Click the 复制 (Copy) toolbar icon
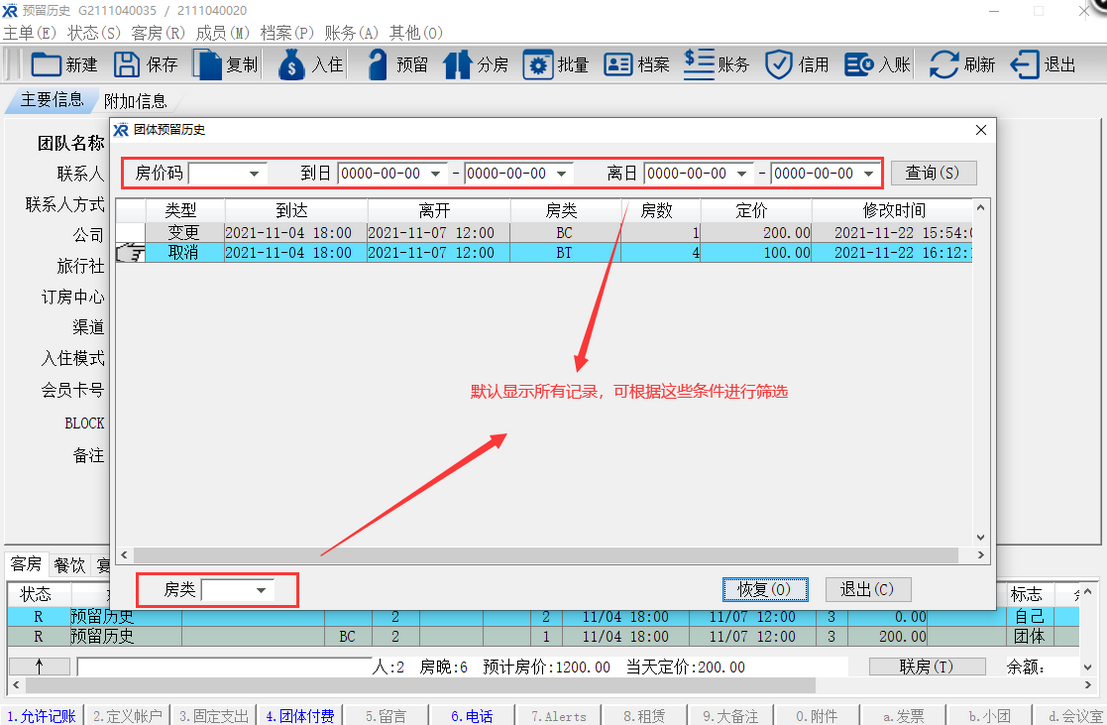The width and height of the screenshot is (1107, 725). pyautogui.click(x=207, y=65)
